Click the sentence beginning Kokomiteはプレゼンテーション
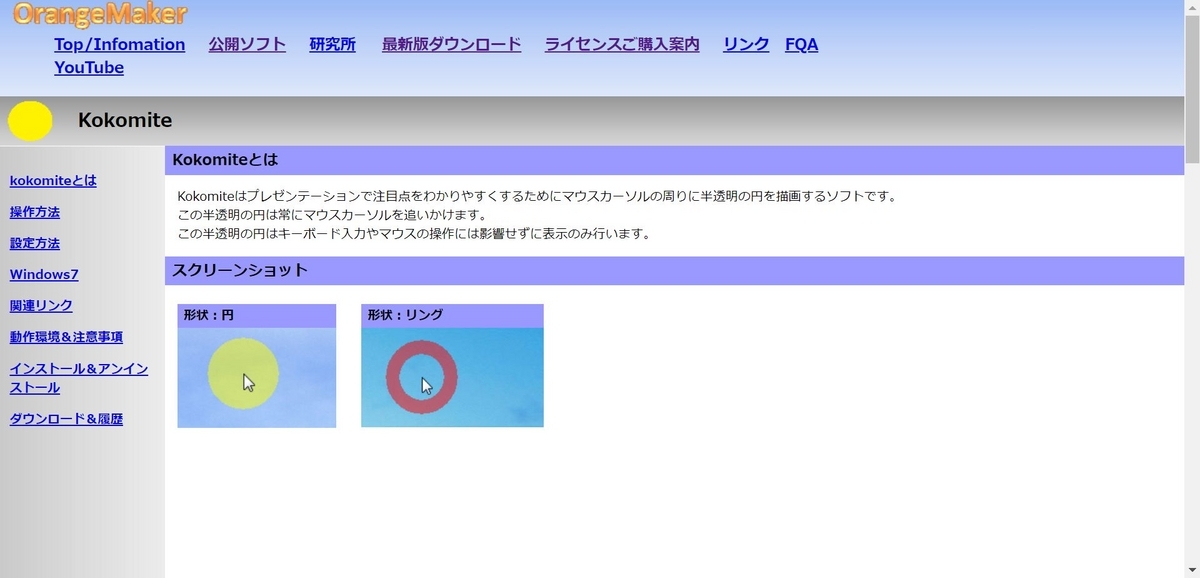 537,196
